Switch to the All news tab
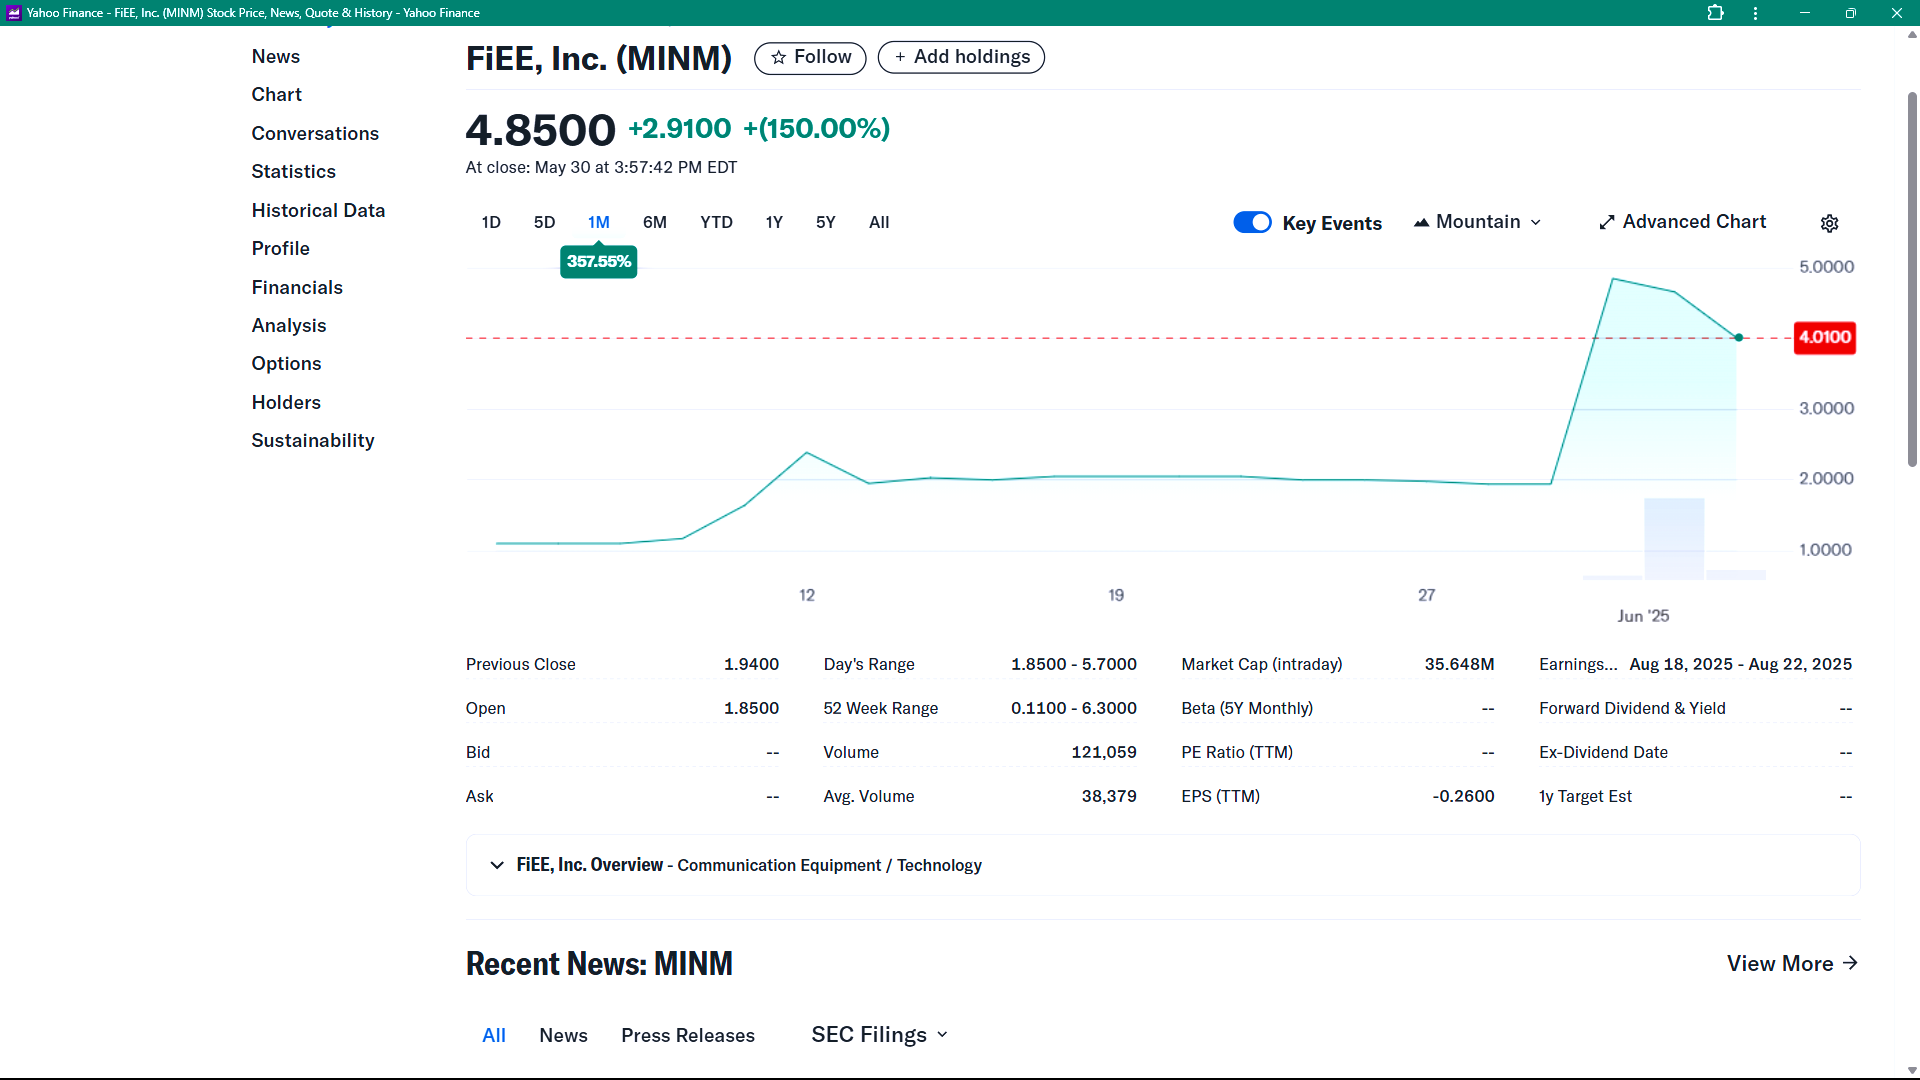This screenshot has width=1920, height=1080. click(494, 1035)
